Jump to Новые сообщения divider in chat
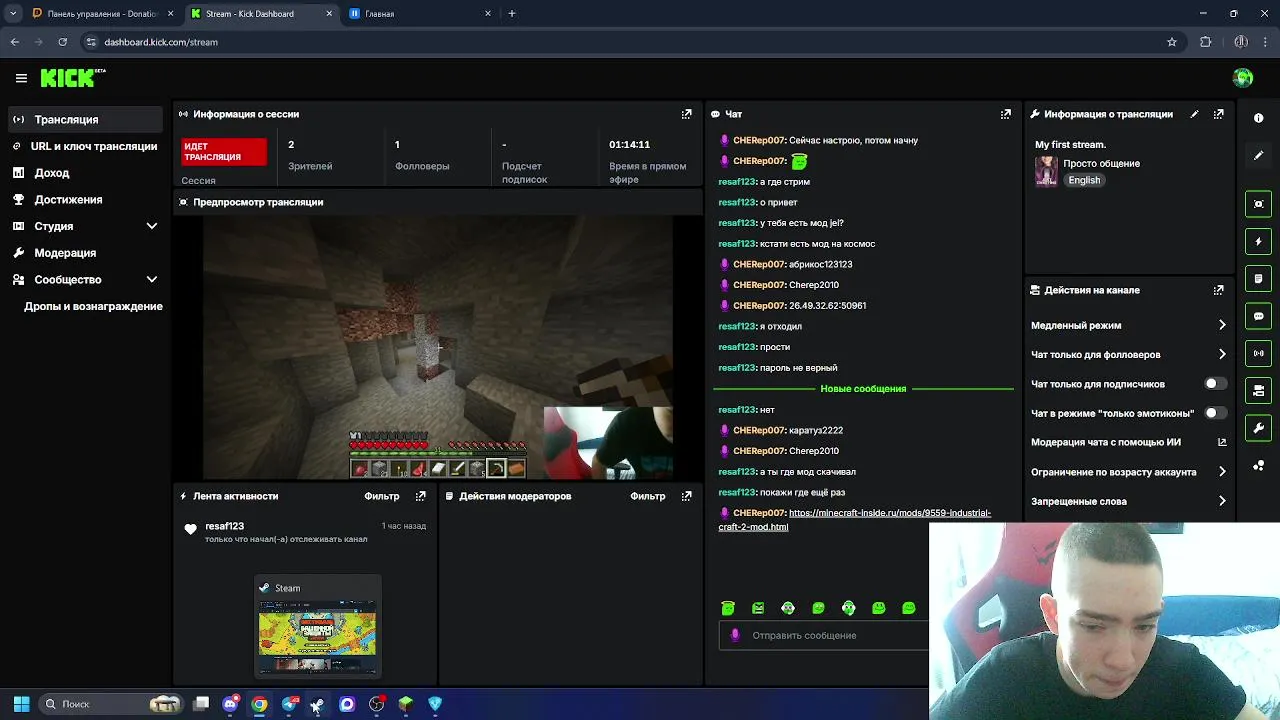 (863, 389)
